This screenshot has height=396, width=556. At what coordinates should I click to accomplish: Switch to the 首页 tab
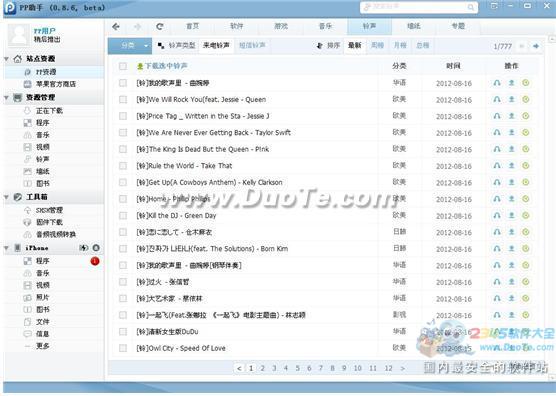coord(193,27)
